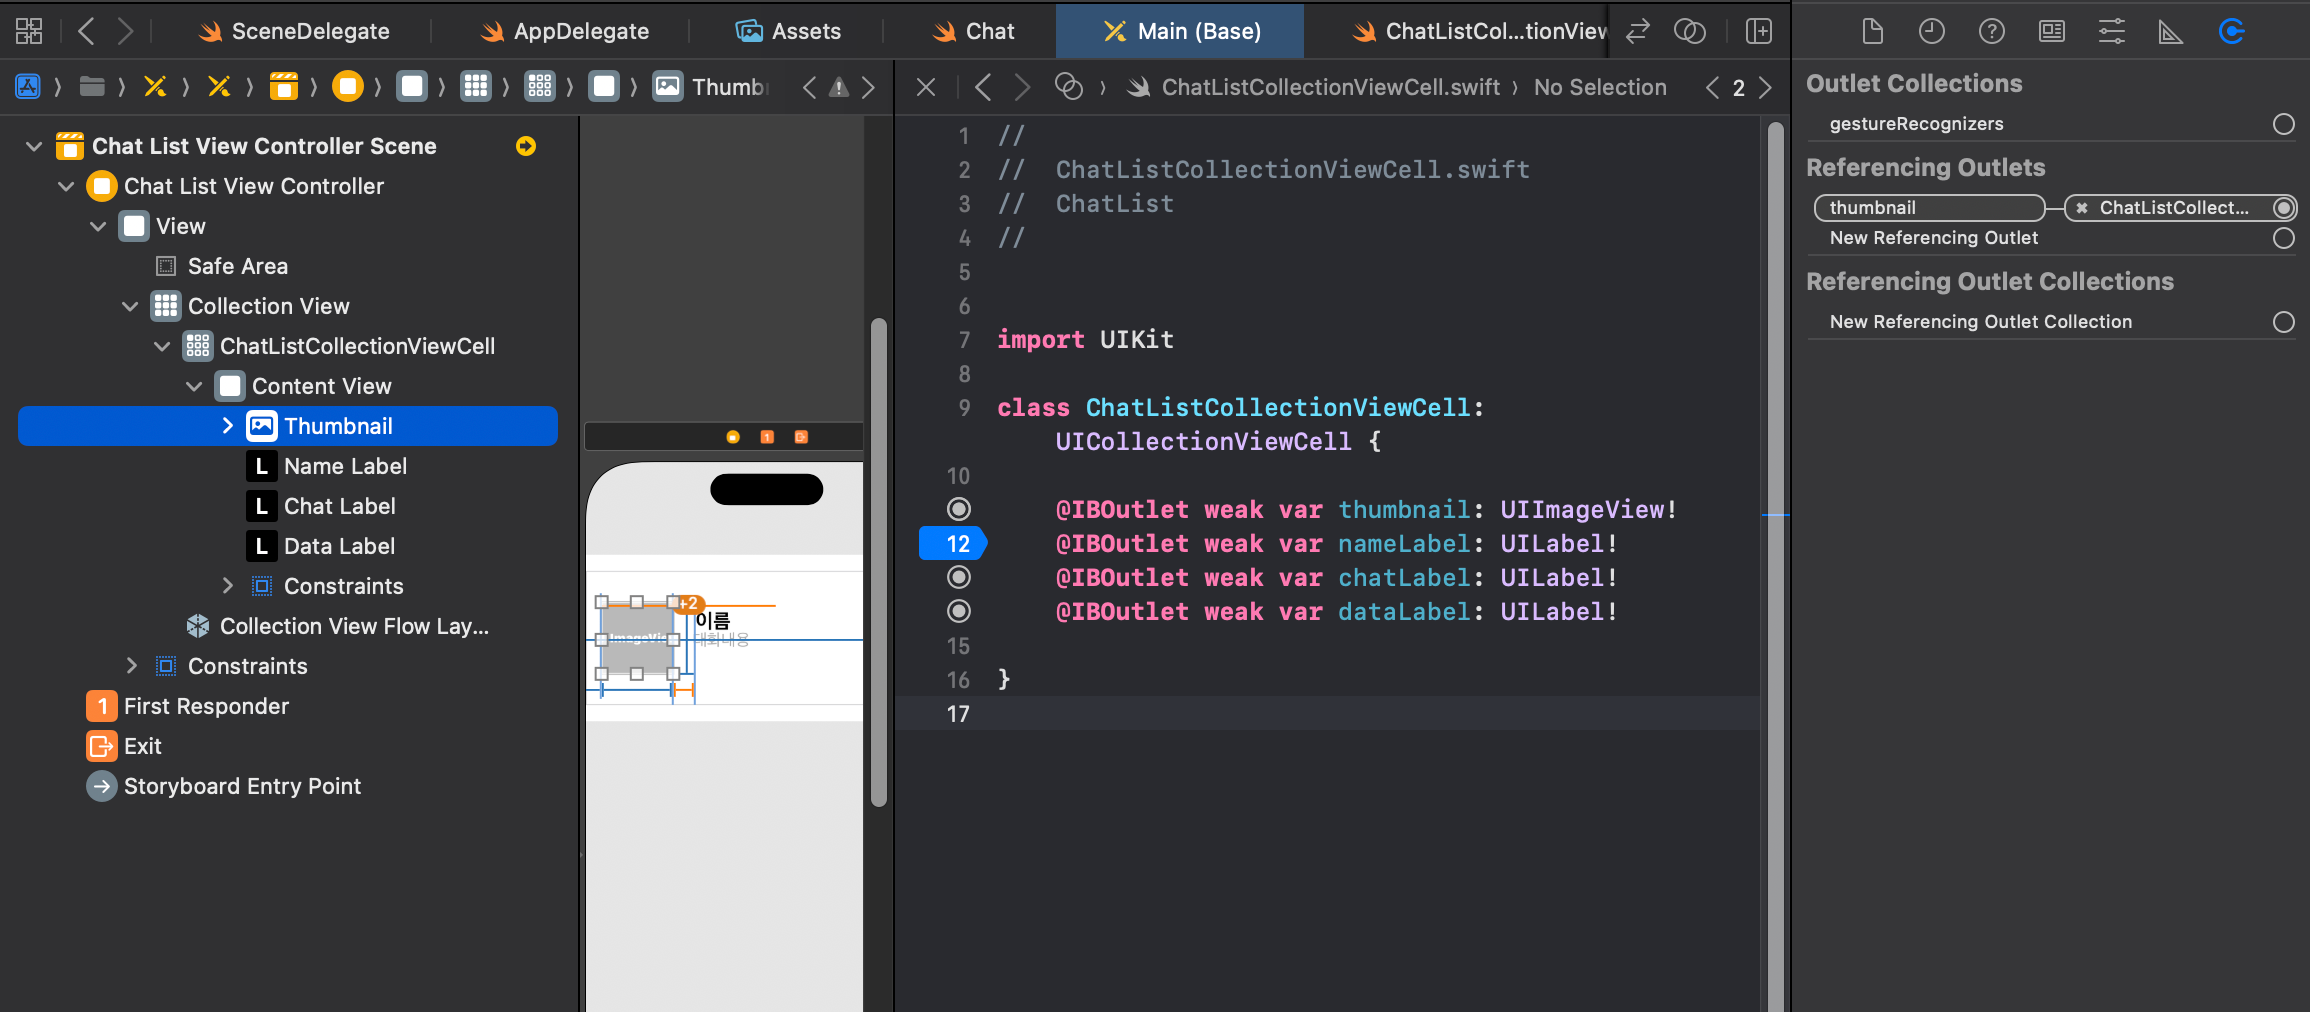Expand Constraints under View

tap(131, 666)
